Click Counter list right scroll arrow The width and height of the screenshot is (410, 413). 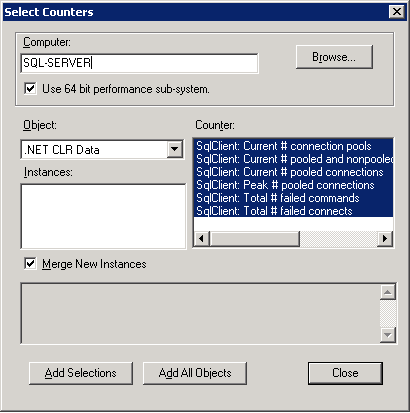(x=385, y=239)
